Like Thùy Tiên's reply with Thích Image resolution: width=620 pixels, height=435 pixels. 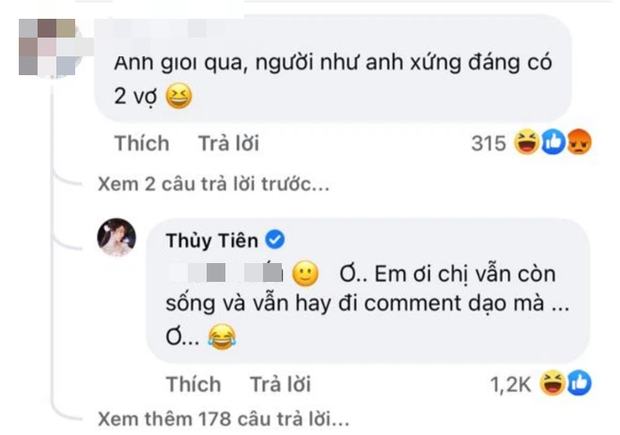pos(193,383)
